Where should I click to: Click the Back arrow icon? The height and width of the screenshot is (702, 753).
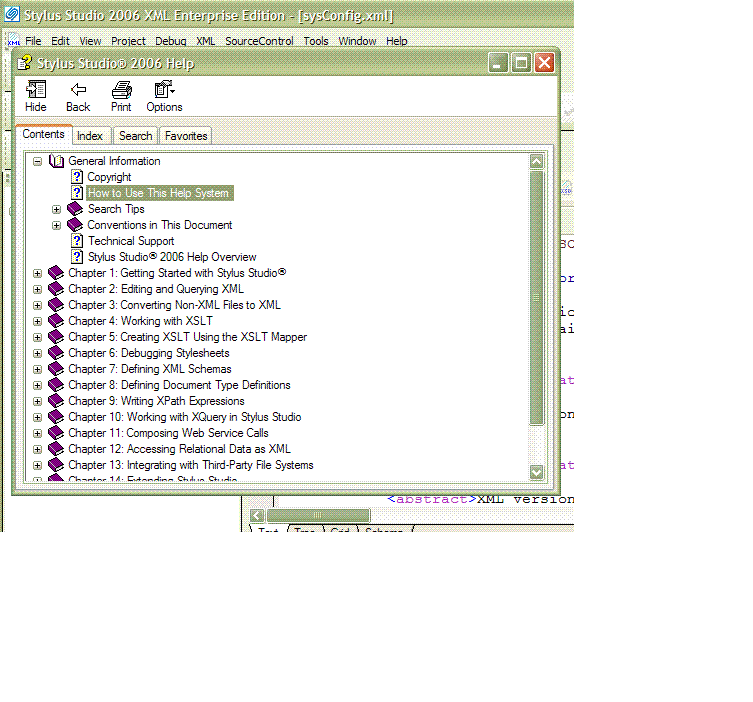pos(78,89)
